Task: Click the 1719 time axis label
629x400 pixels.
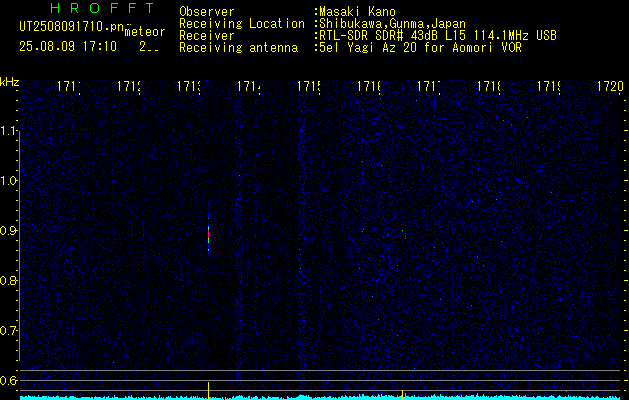Action: pos(549,87)
